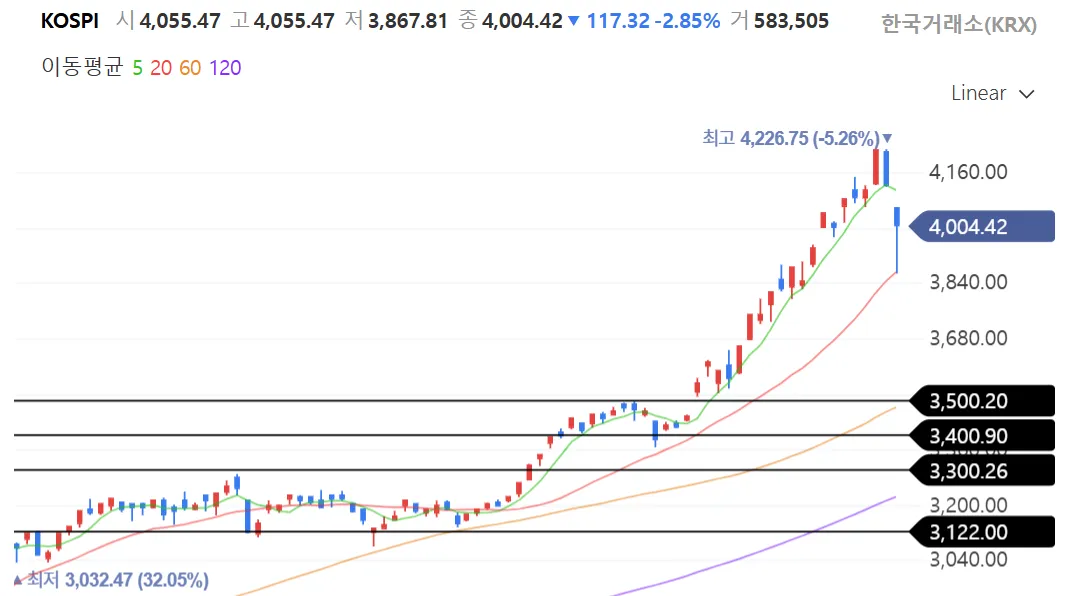Click the 최고 4,226.75 high marker
Viewport: 1066px width, 596px height.
pos(790,138)
